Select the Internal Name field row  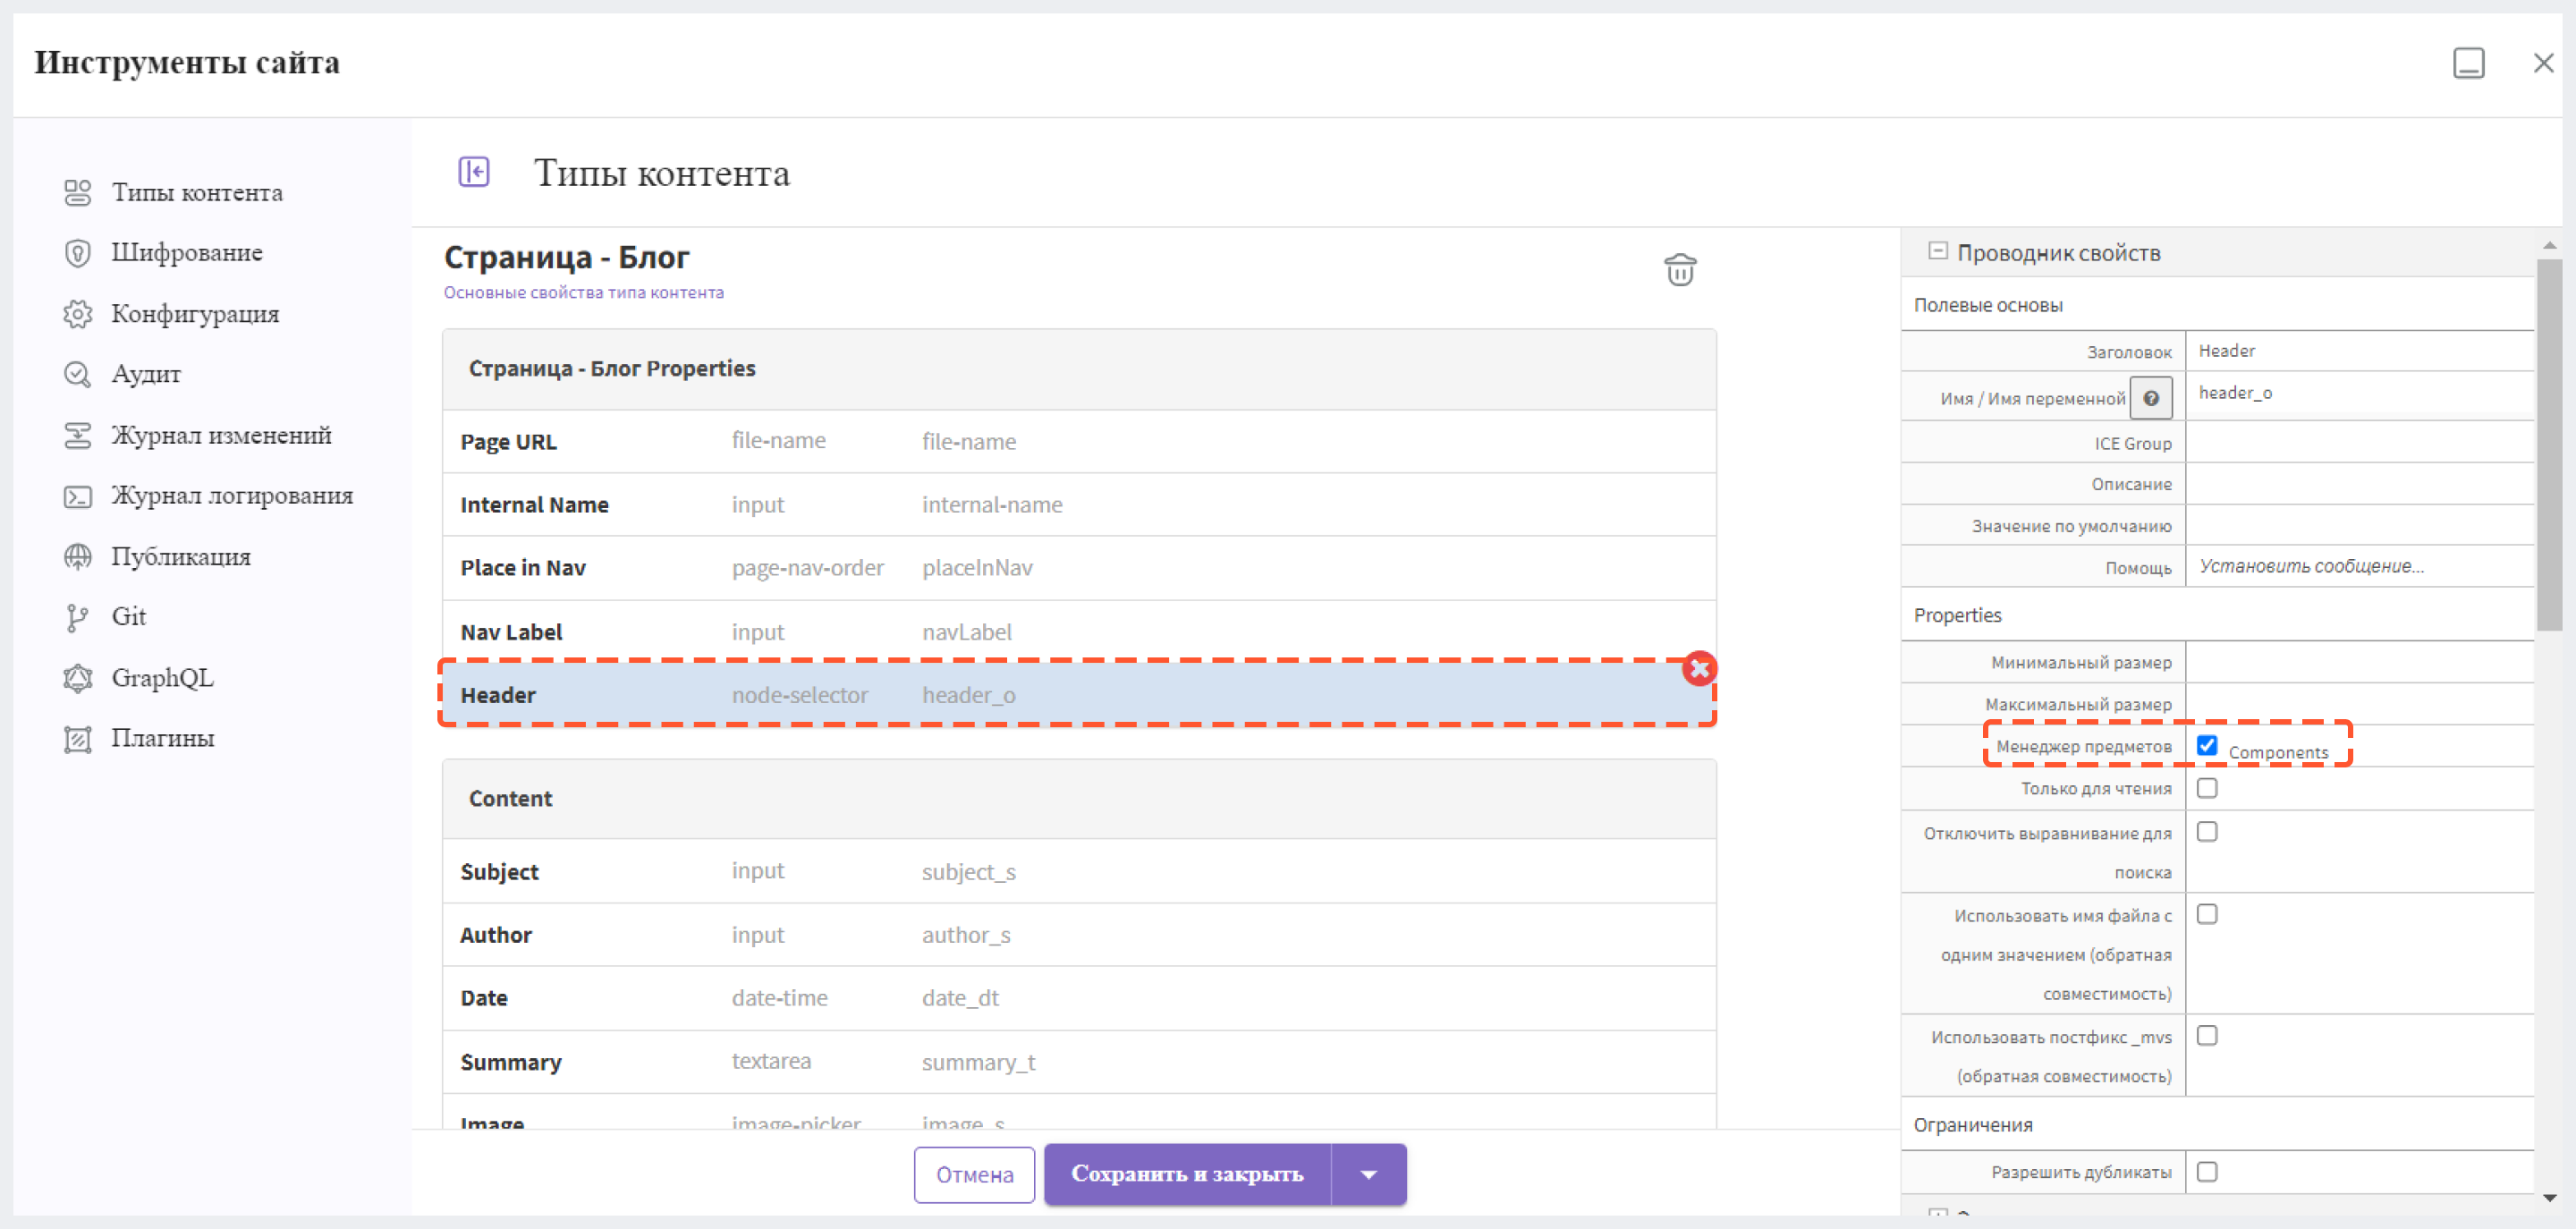[x=1079, y=505]
